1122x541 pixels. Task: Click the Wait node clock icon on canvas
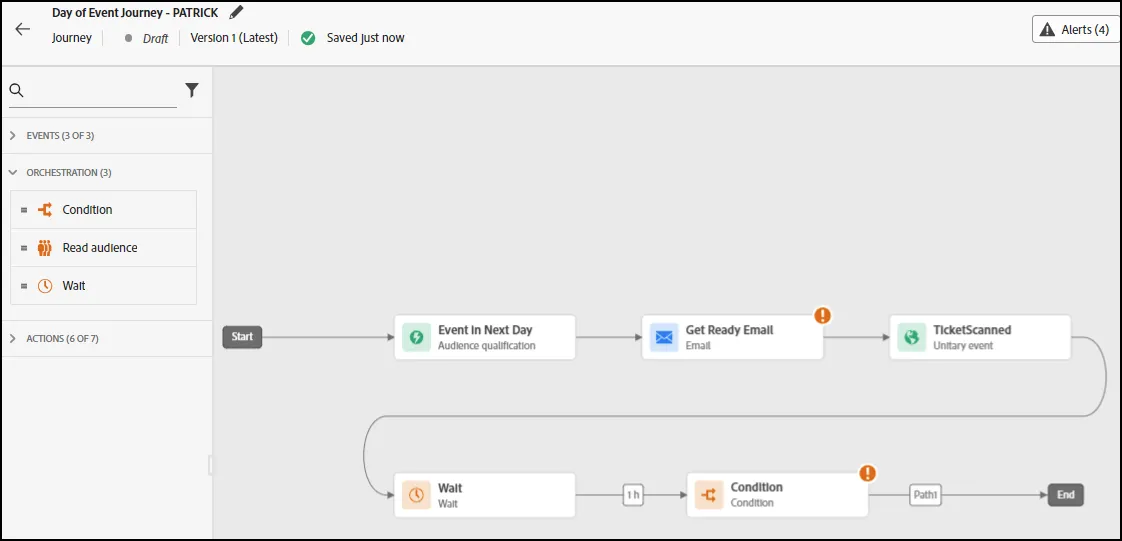[x=416, y=494]
